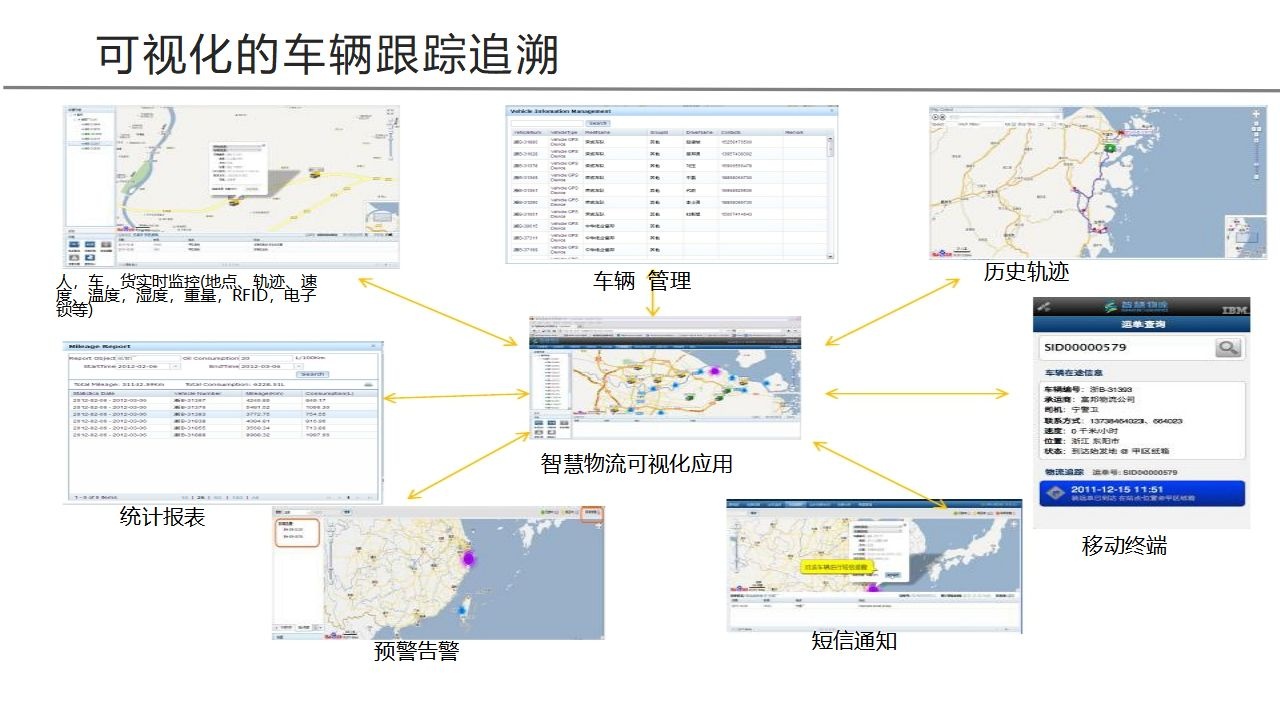1280x720 pixels.
Task: Click the VehicleType column header in vehicle table
Action: (x=566, y=132)
